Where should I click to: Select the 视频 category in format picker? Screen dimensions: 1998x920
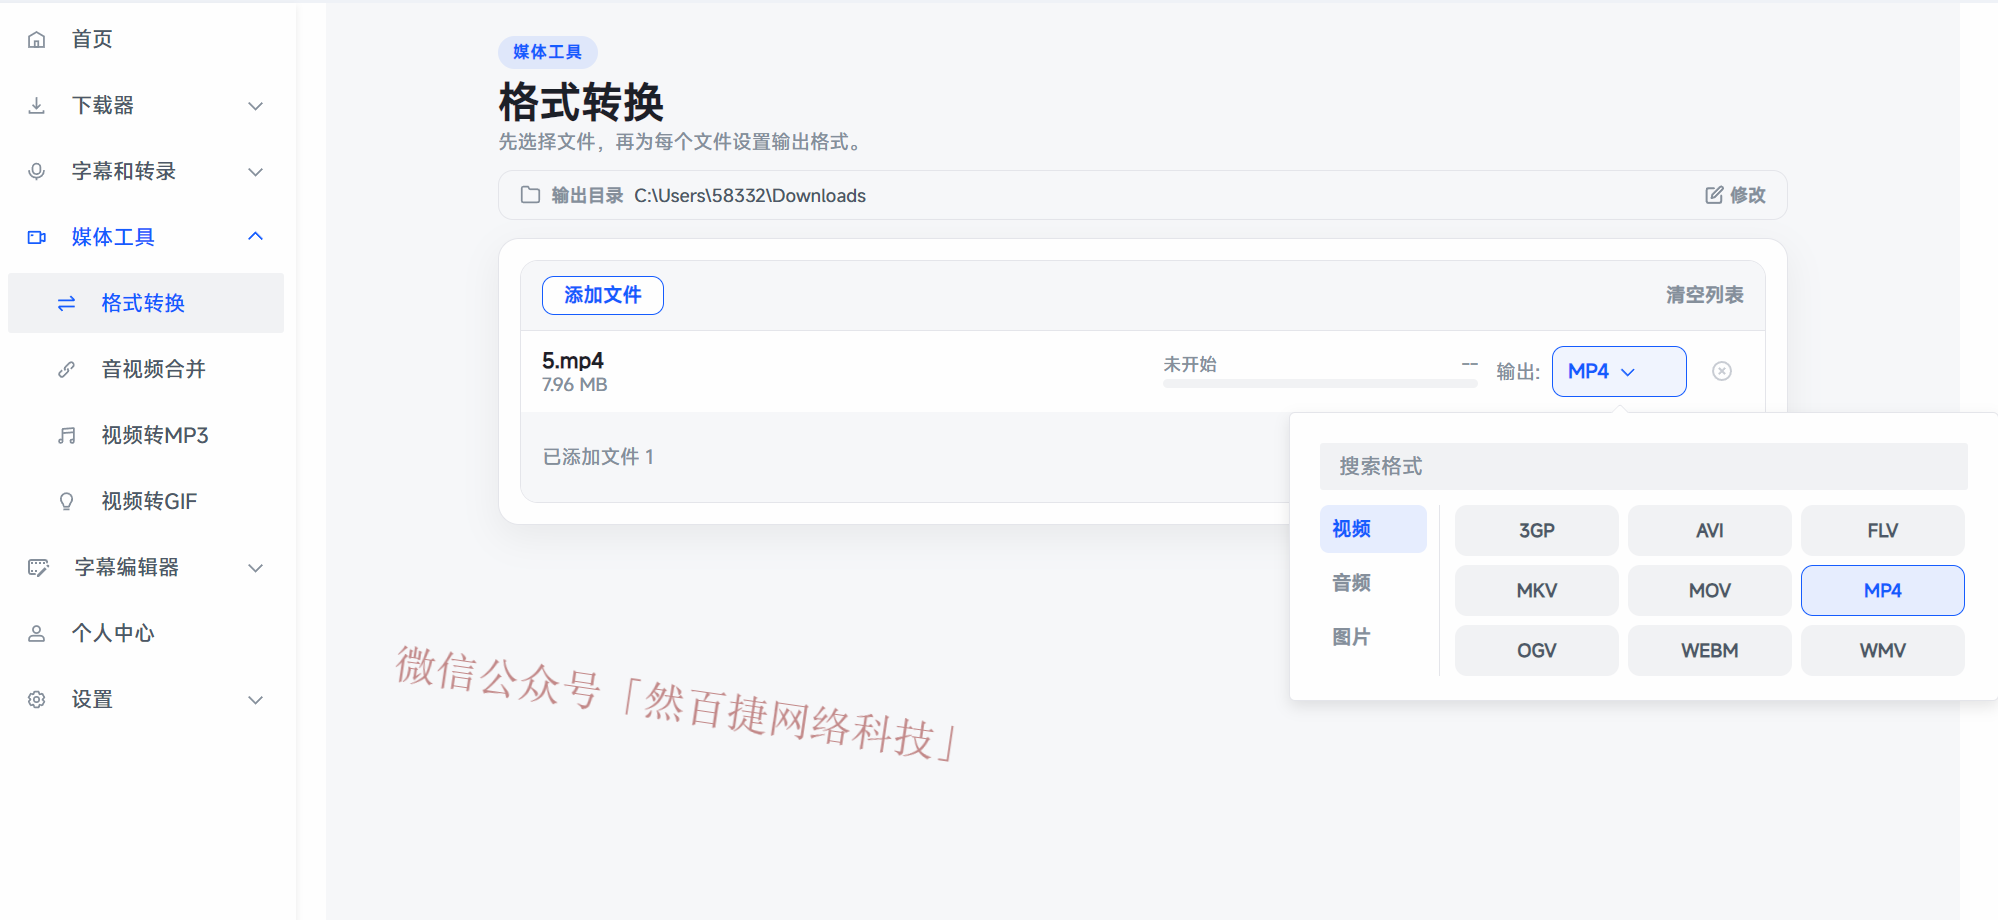(1372, 529)
